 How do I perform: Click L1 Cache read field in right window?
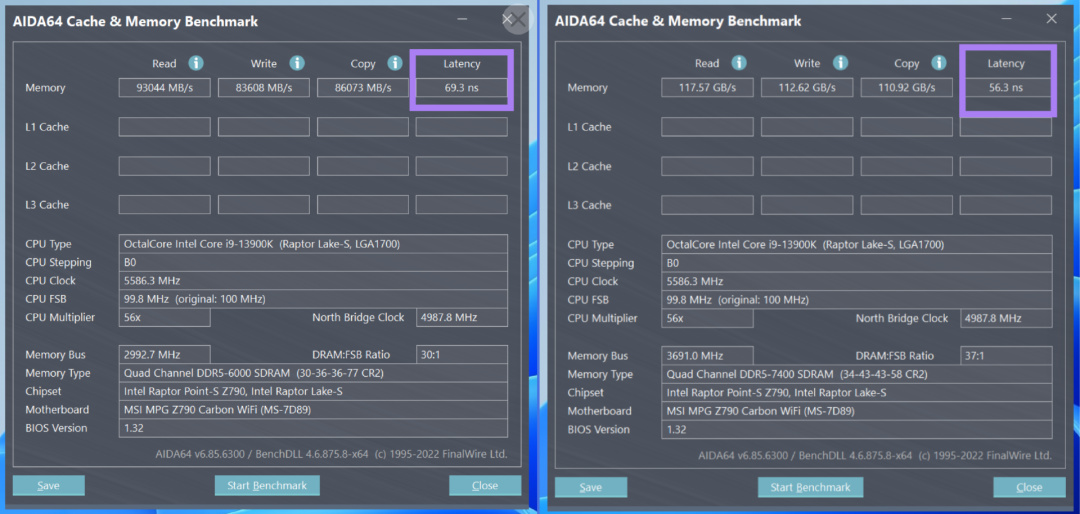[x=707, y=127]
